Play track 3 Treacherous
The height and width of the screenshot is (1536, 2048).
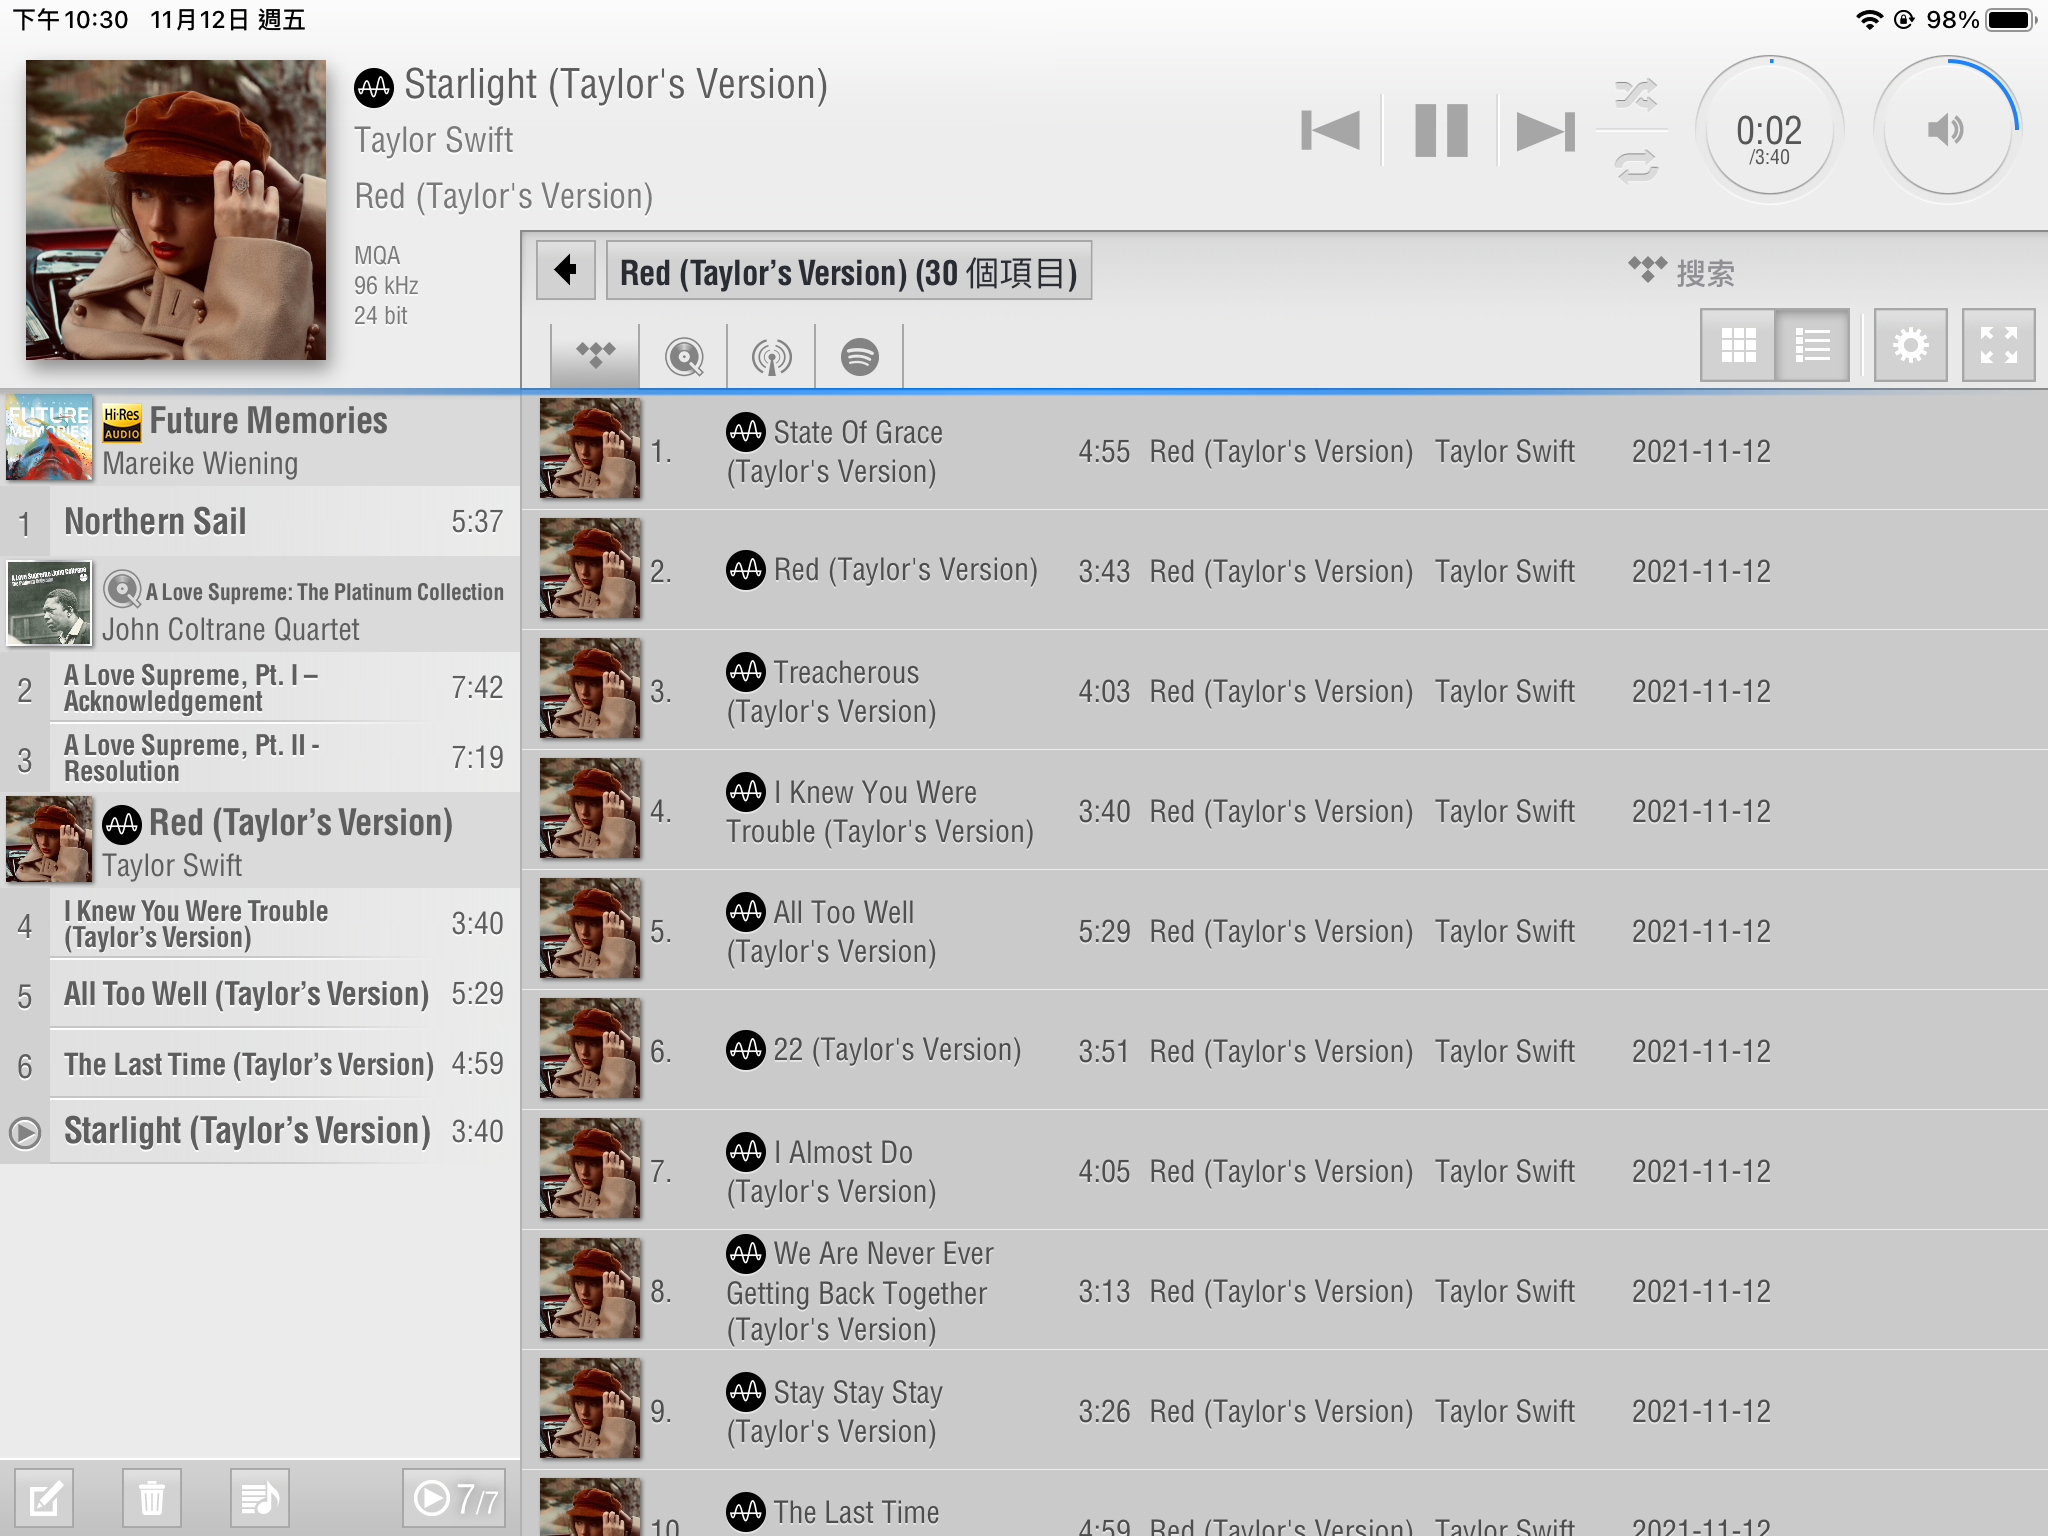[x=1284, y=690]
